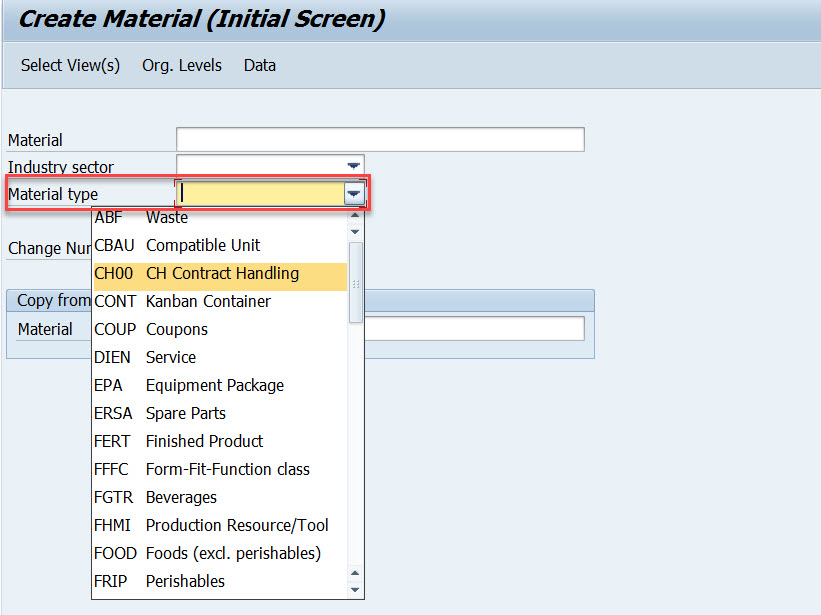Choose FFFC Form-Fit-Function class
This screenshot has width=821, height=615.
pyautogui.click(x=220, y=469)
